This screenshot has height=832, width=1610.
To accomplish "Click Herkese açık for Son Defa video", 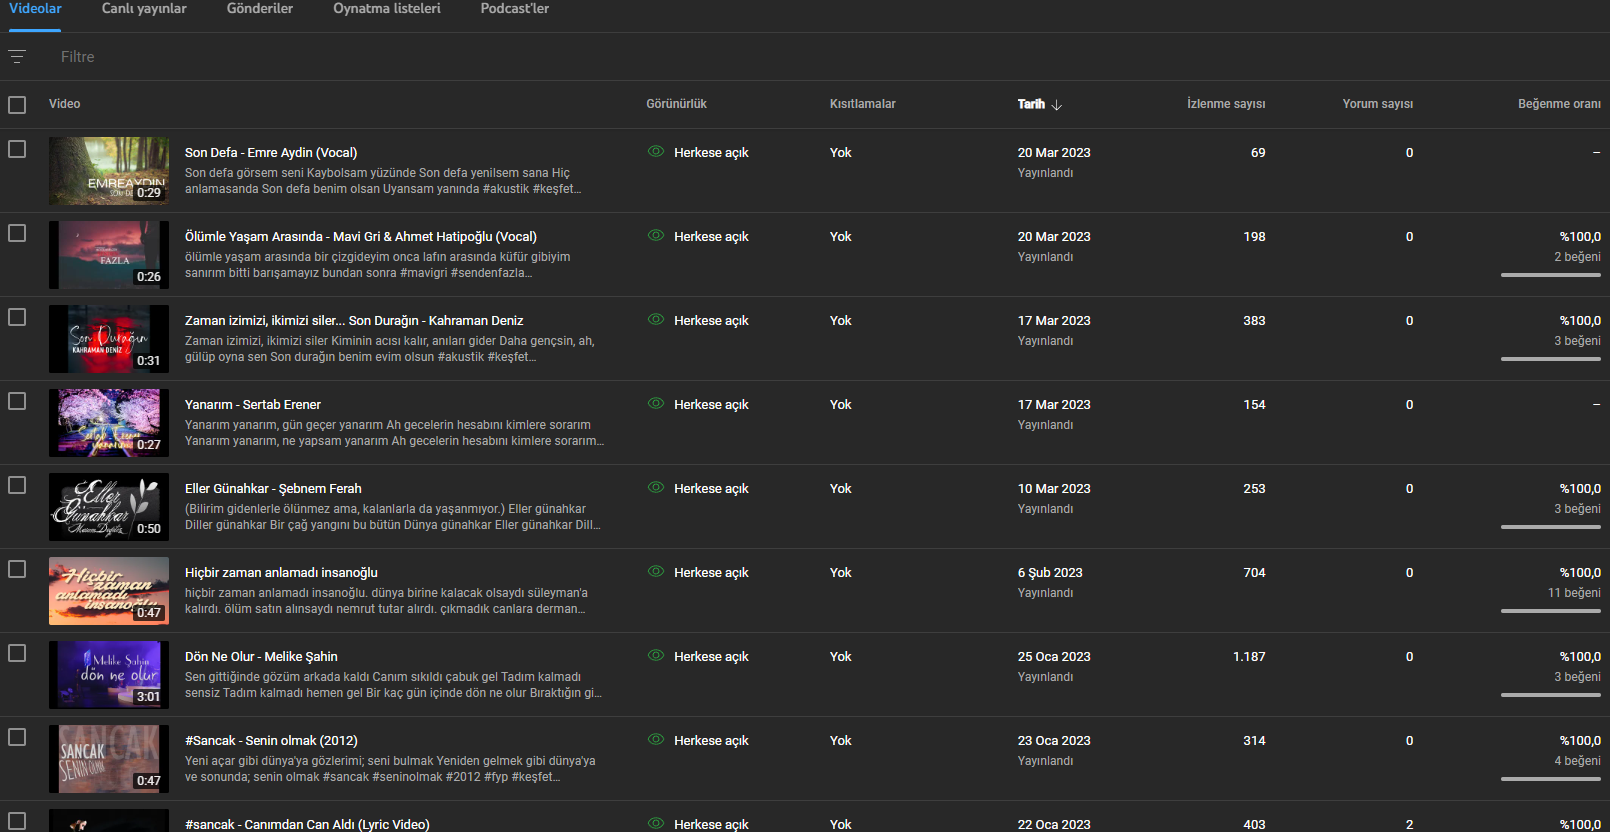I will pyautogui.click(x=711, y=153).
